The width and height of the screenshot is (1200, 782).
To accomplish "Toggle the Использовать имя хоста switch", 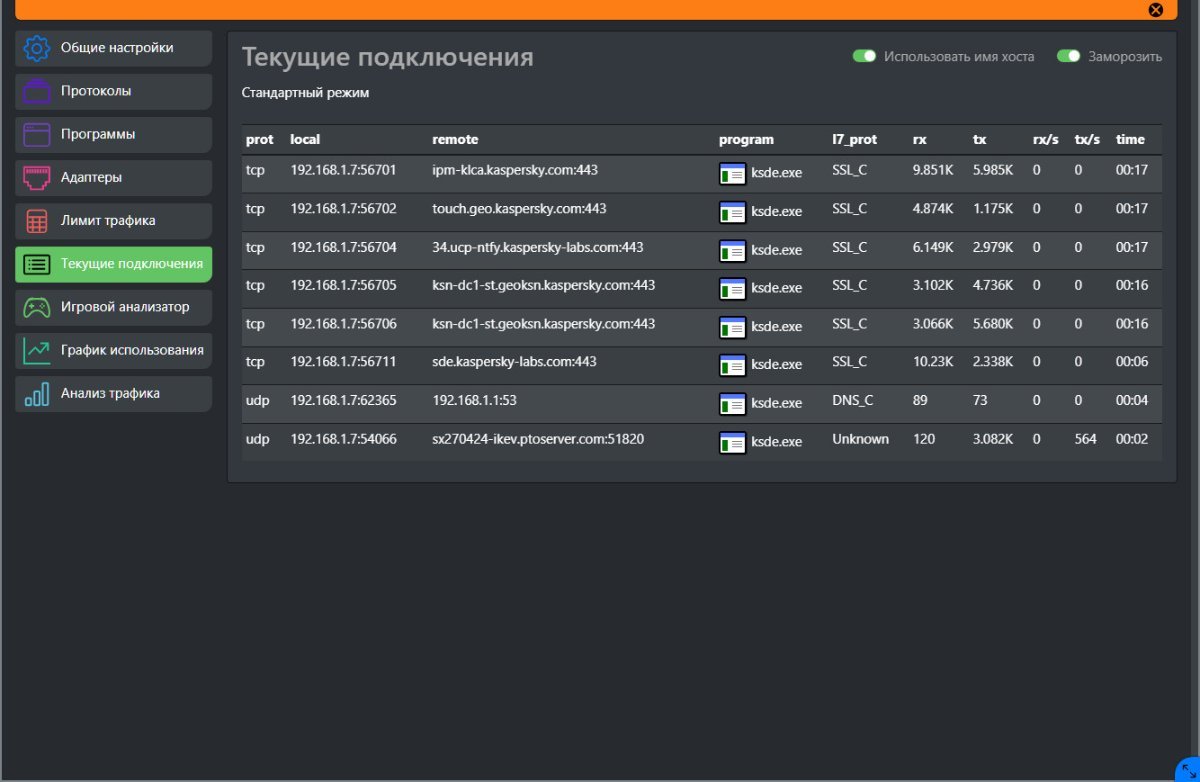I will [864, 57].
